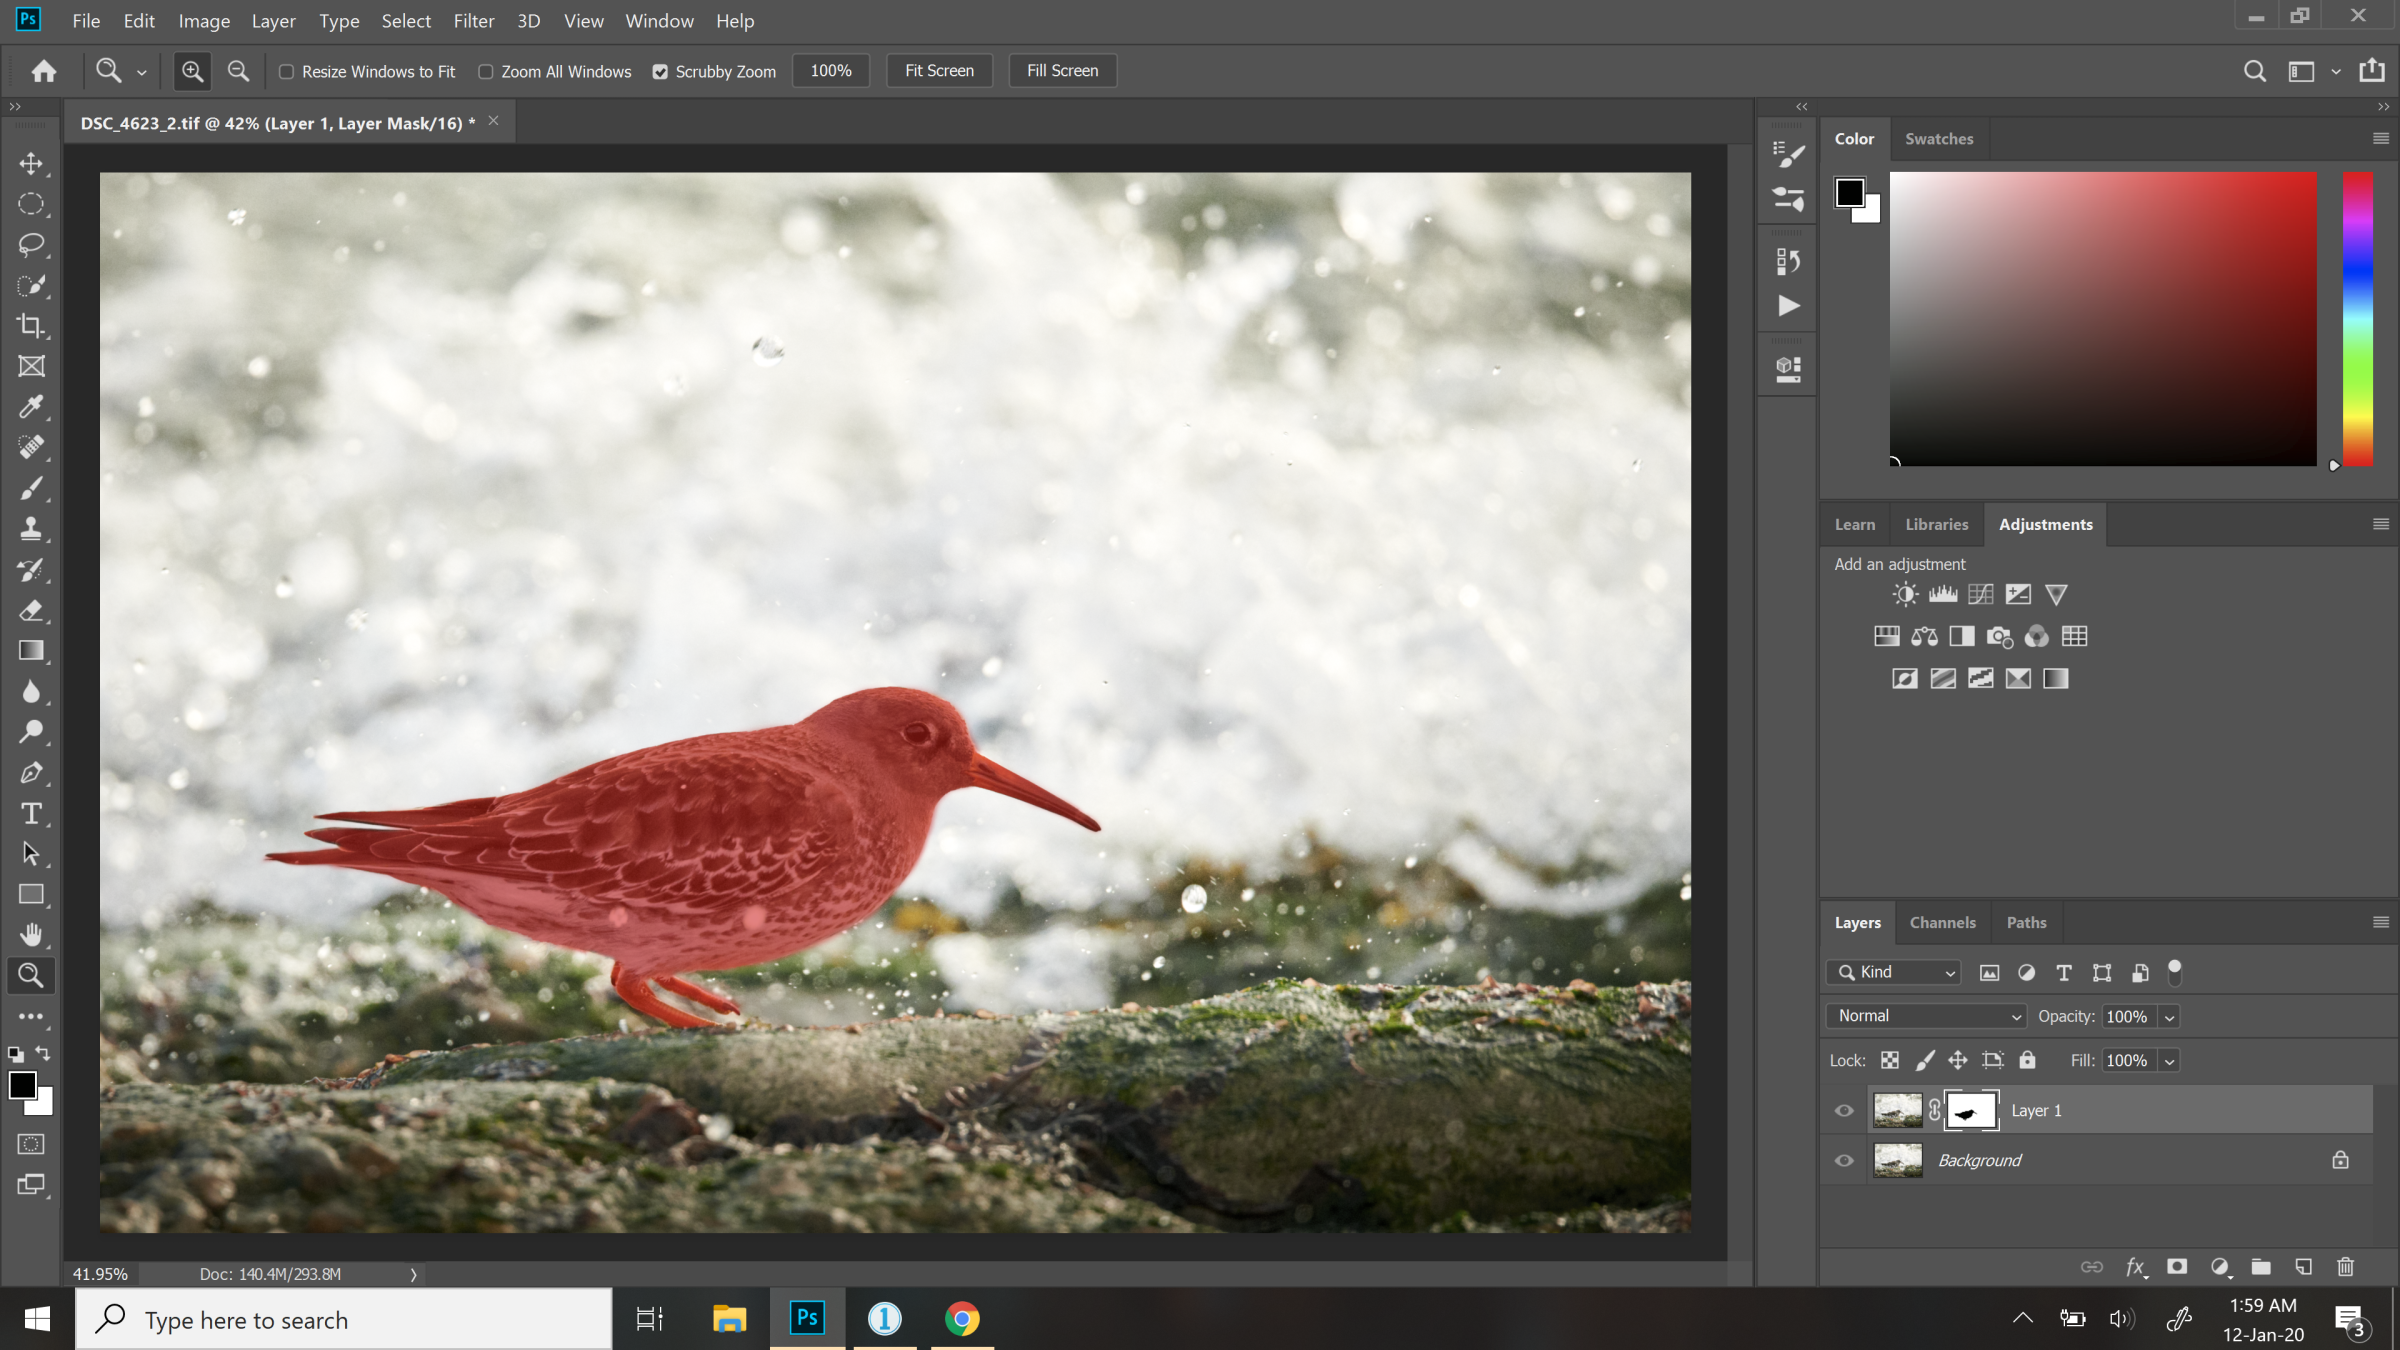Add a Curves adjustment

click(1981, 595)
